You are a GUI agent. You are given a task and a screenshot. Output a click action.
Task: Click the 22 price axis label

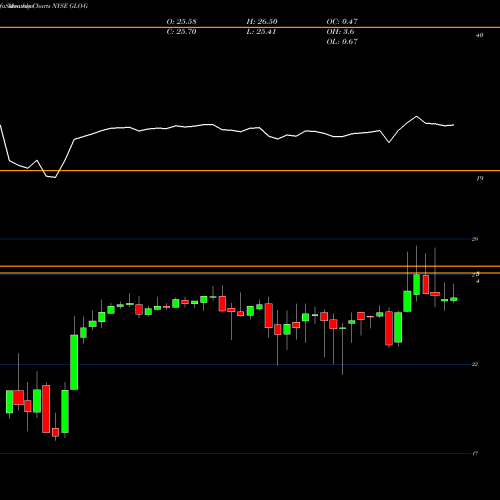(x=475, y=364)
